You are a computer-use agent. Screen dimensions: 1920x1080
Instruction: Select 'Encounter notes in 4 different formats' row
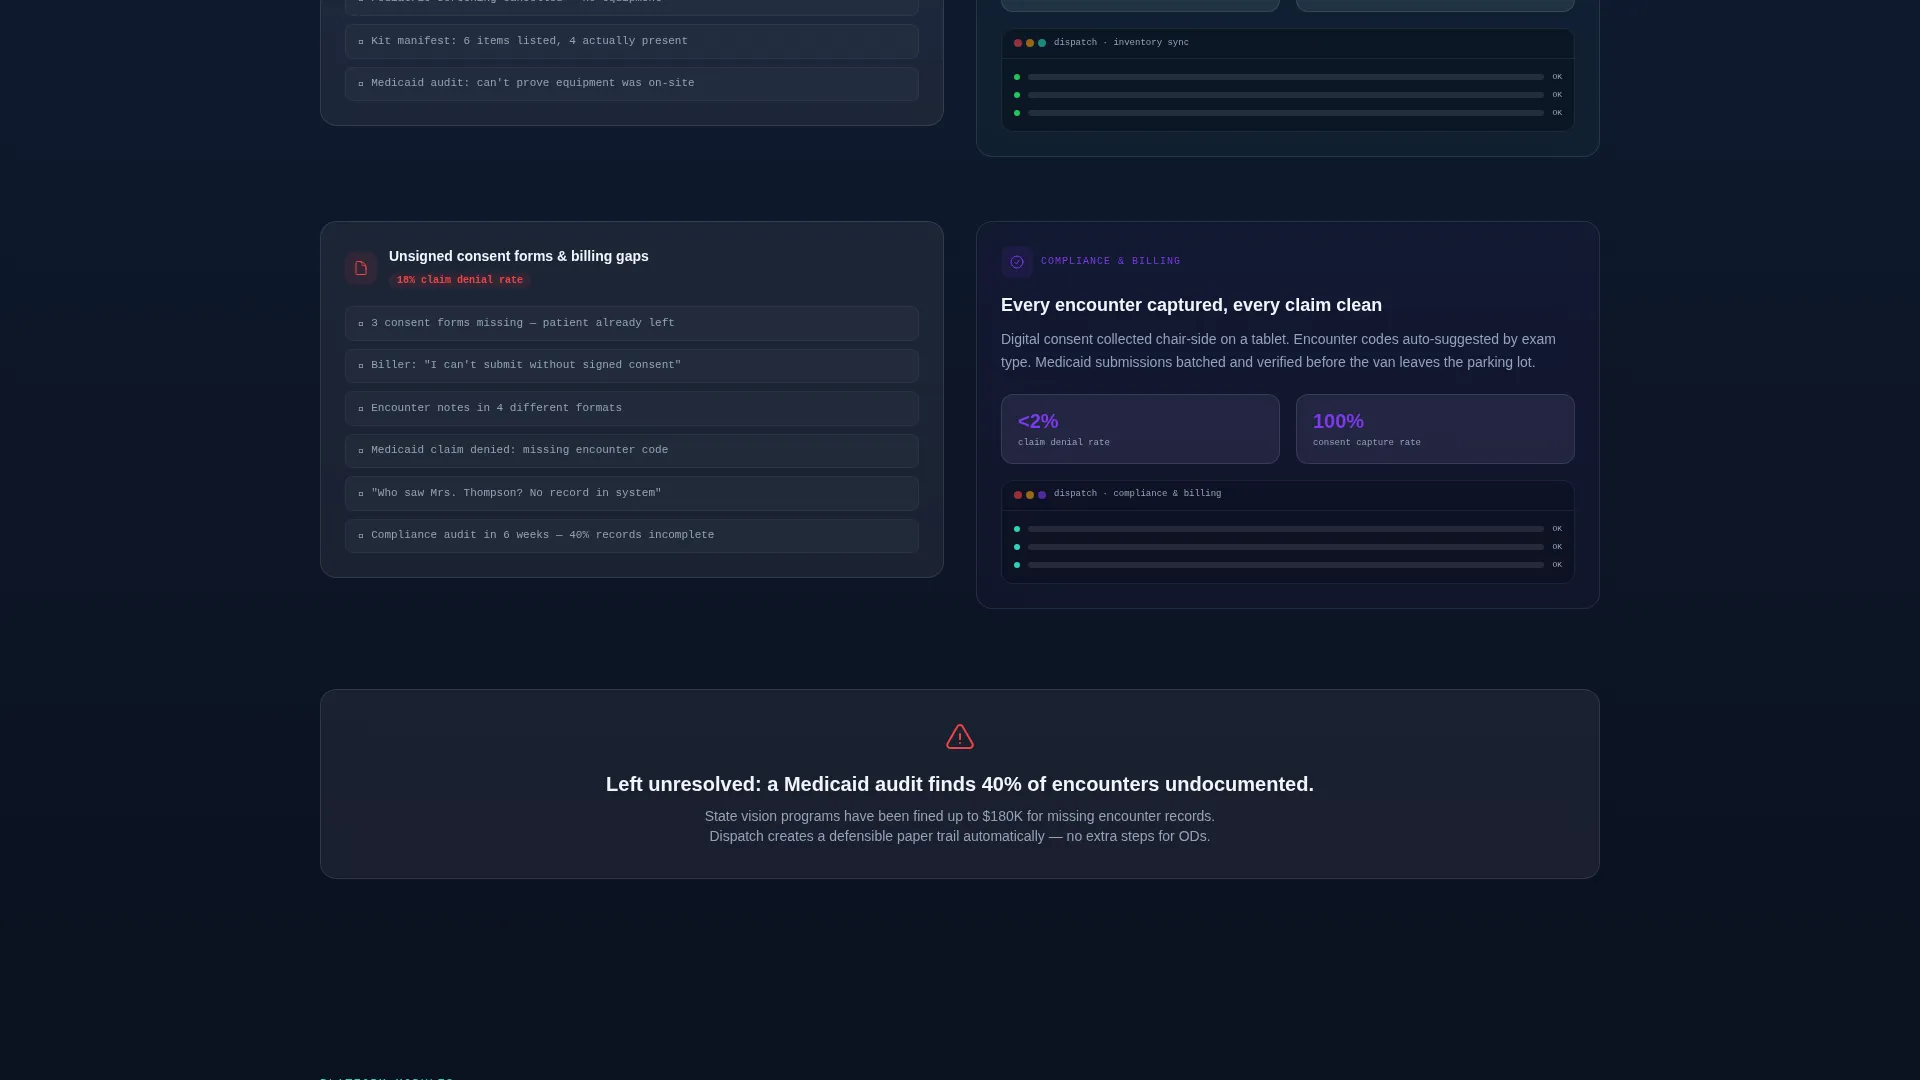click(x=632, y=408)
